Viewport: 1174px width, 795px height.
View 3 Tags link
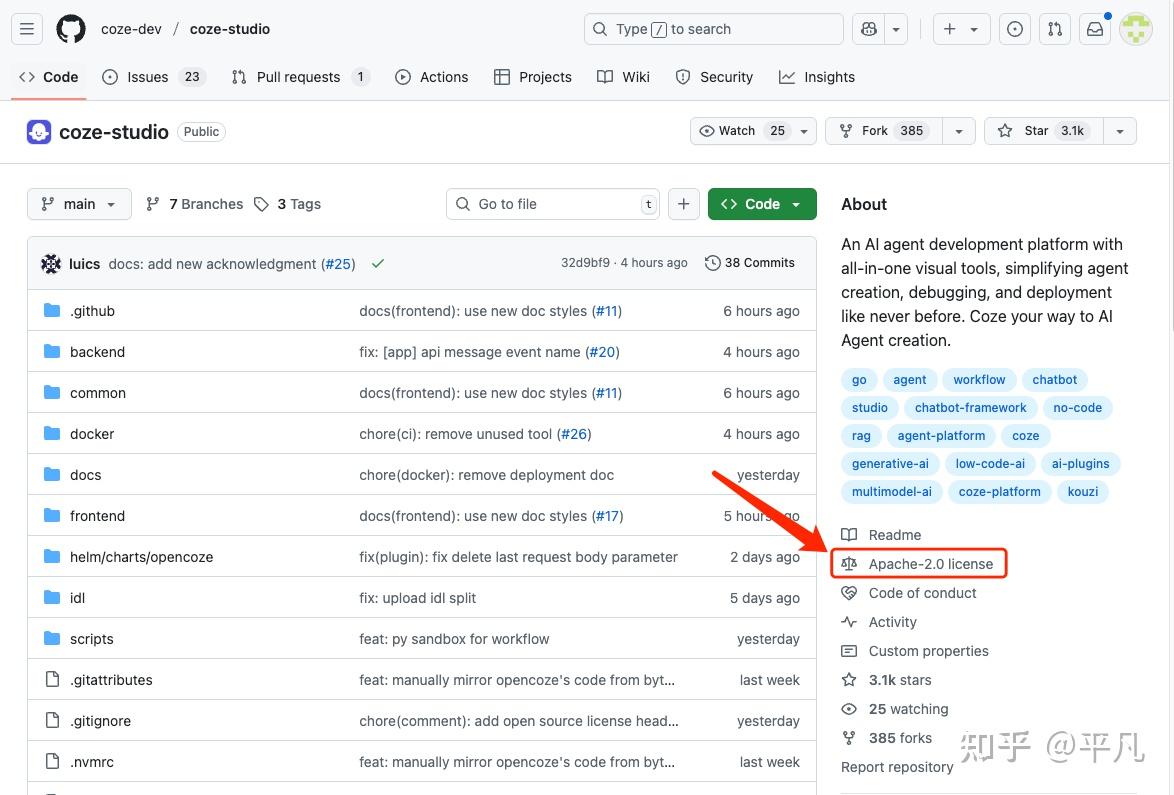(x=288, y=204)
